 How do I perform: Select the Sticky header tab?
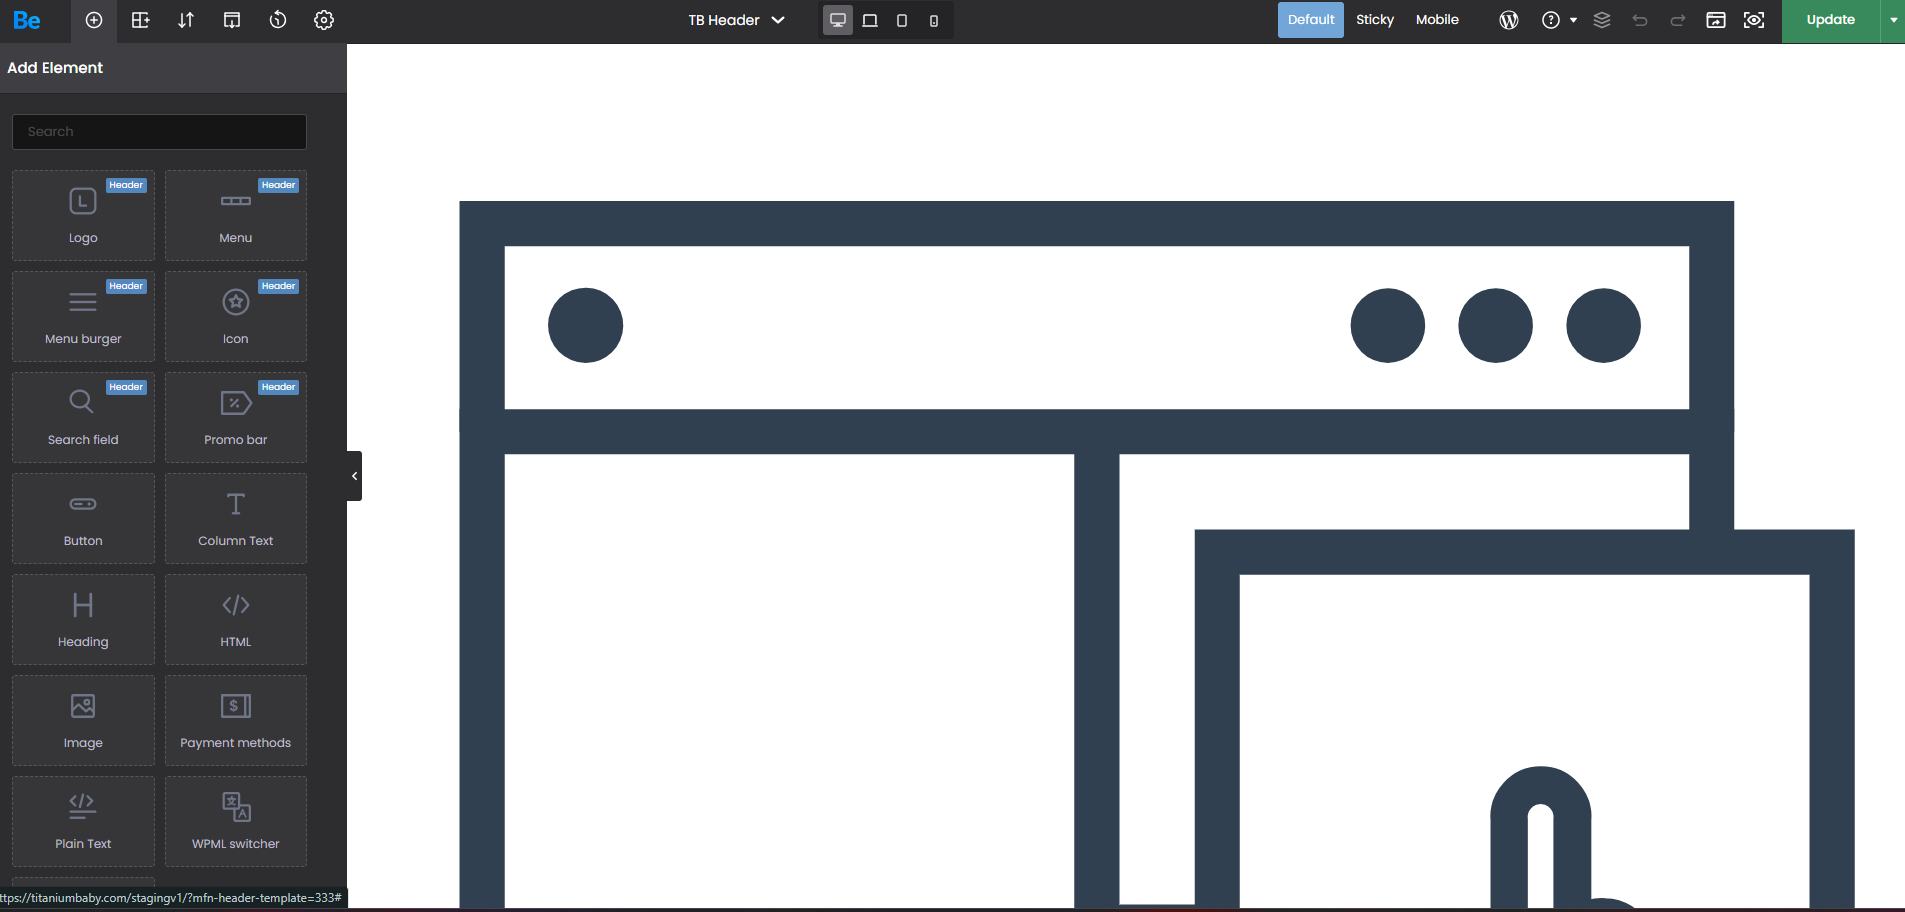(1374, 20)
